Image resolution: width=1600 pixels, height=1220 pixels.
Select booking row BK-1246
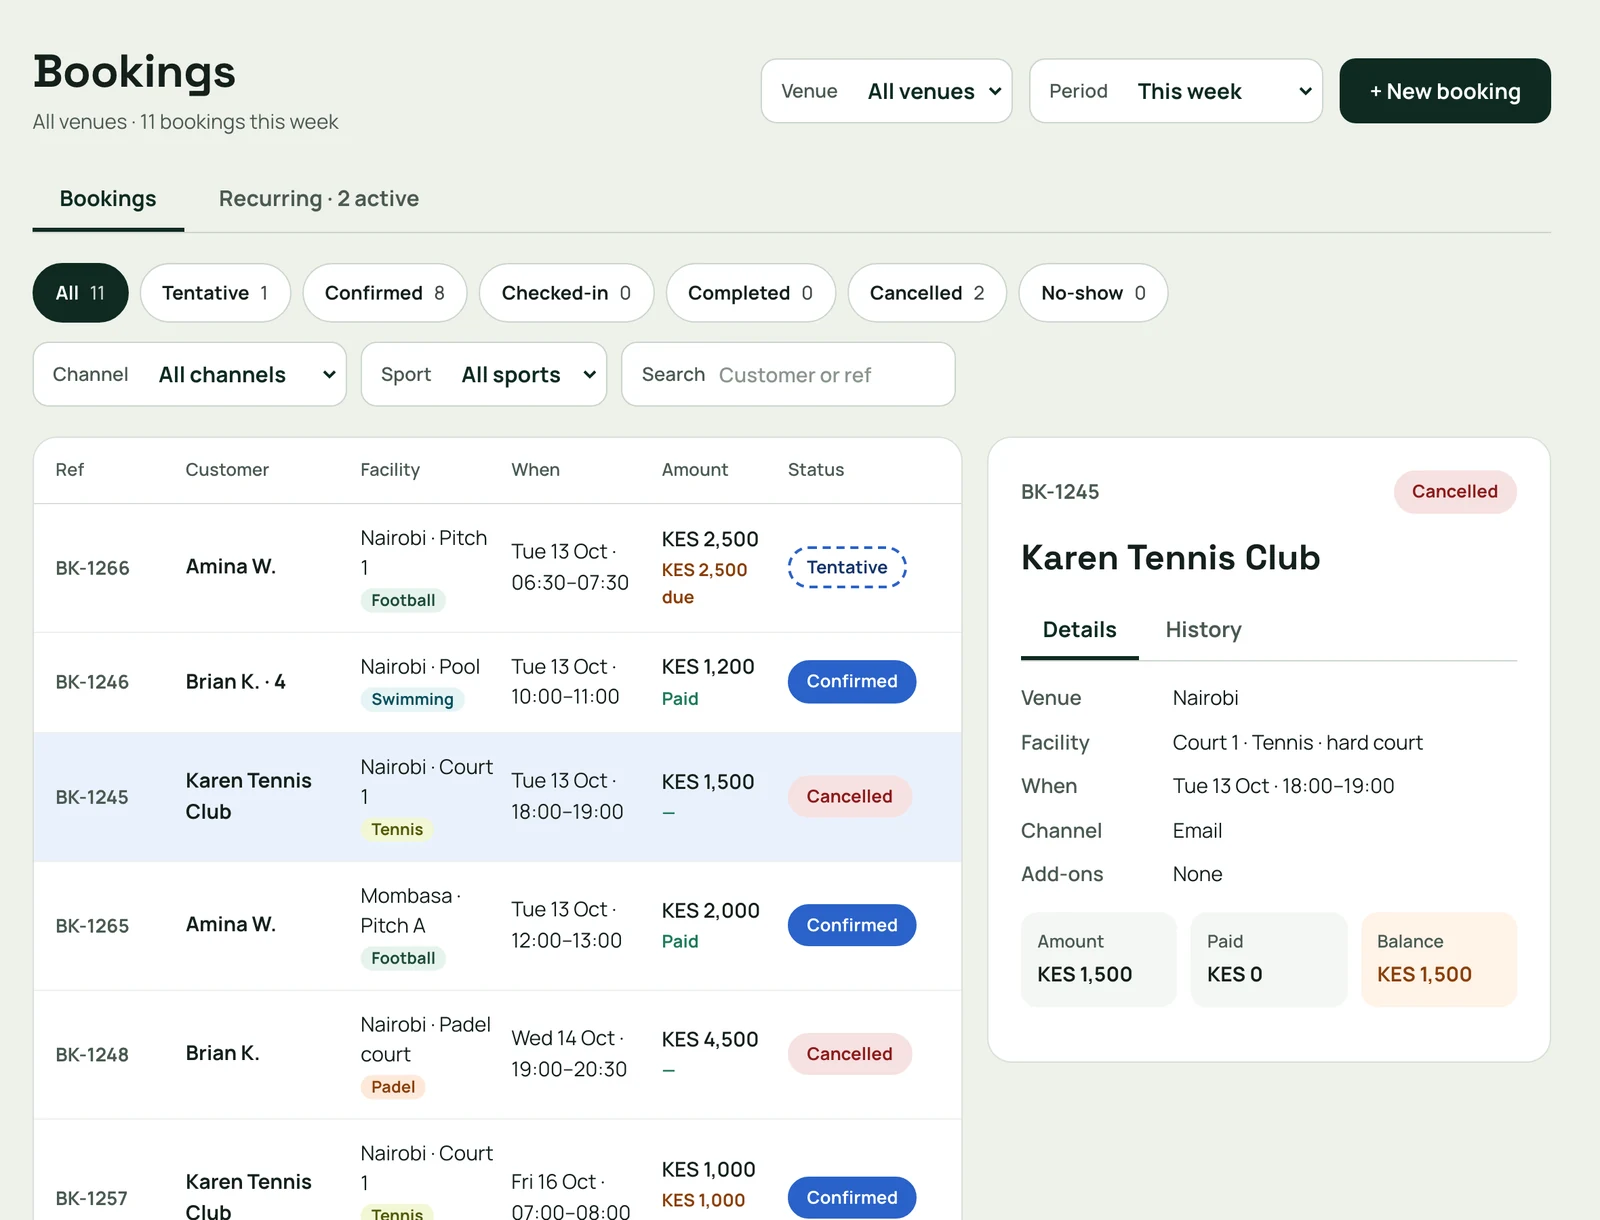[497, 682]
